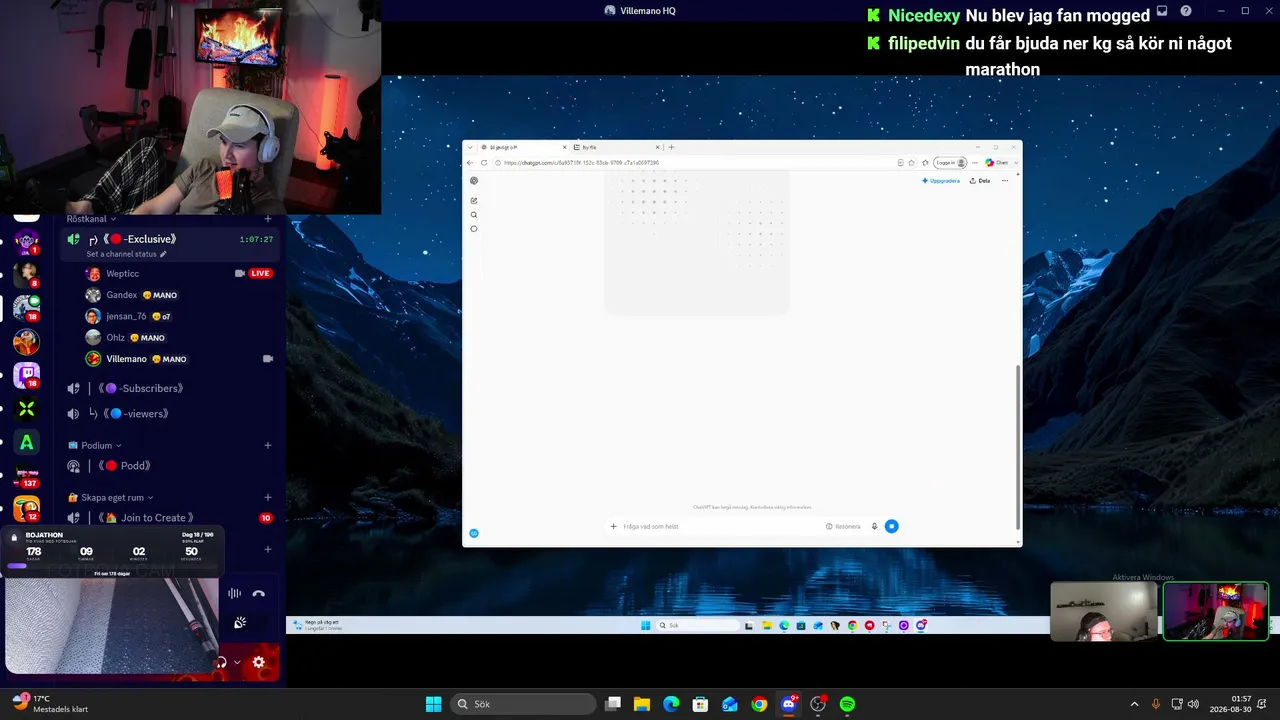Join the Join to Create channel
The height and width of the screenshot is (720, 1280).
point(170,518)
